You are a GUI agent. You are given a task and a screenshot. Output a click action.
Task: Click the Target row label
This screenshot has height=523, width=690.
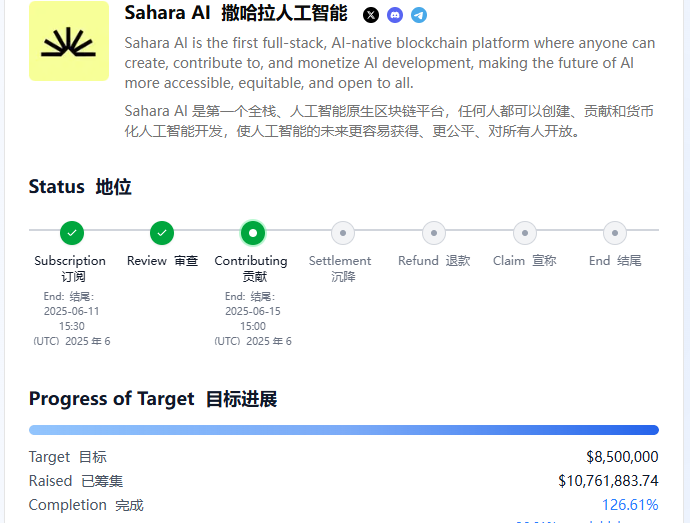pos(68,457)
